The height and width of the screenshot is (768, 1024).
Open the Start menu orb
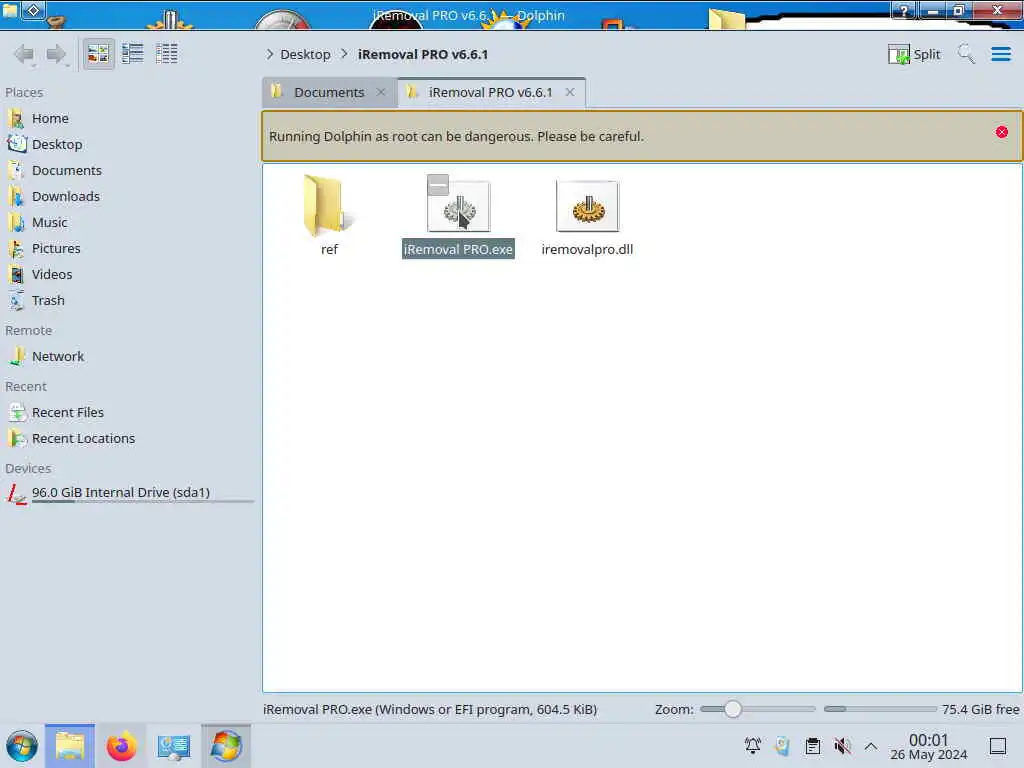[x=22, y=746]
